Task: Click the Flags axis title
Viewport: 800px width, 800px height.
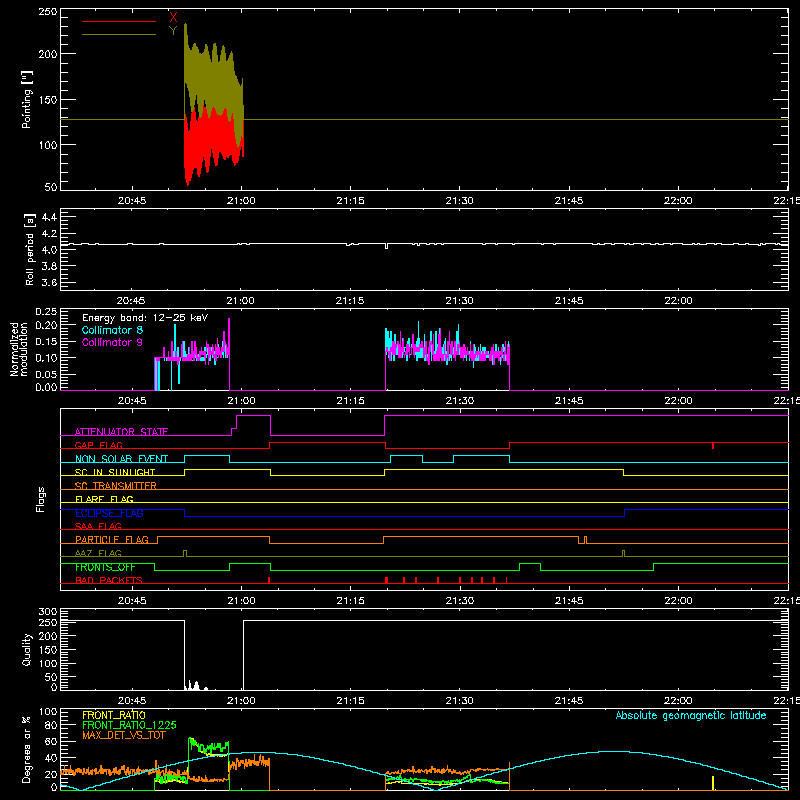Action: point(41,499)
